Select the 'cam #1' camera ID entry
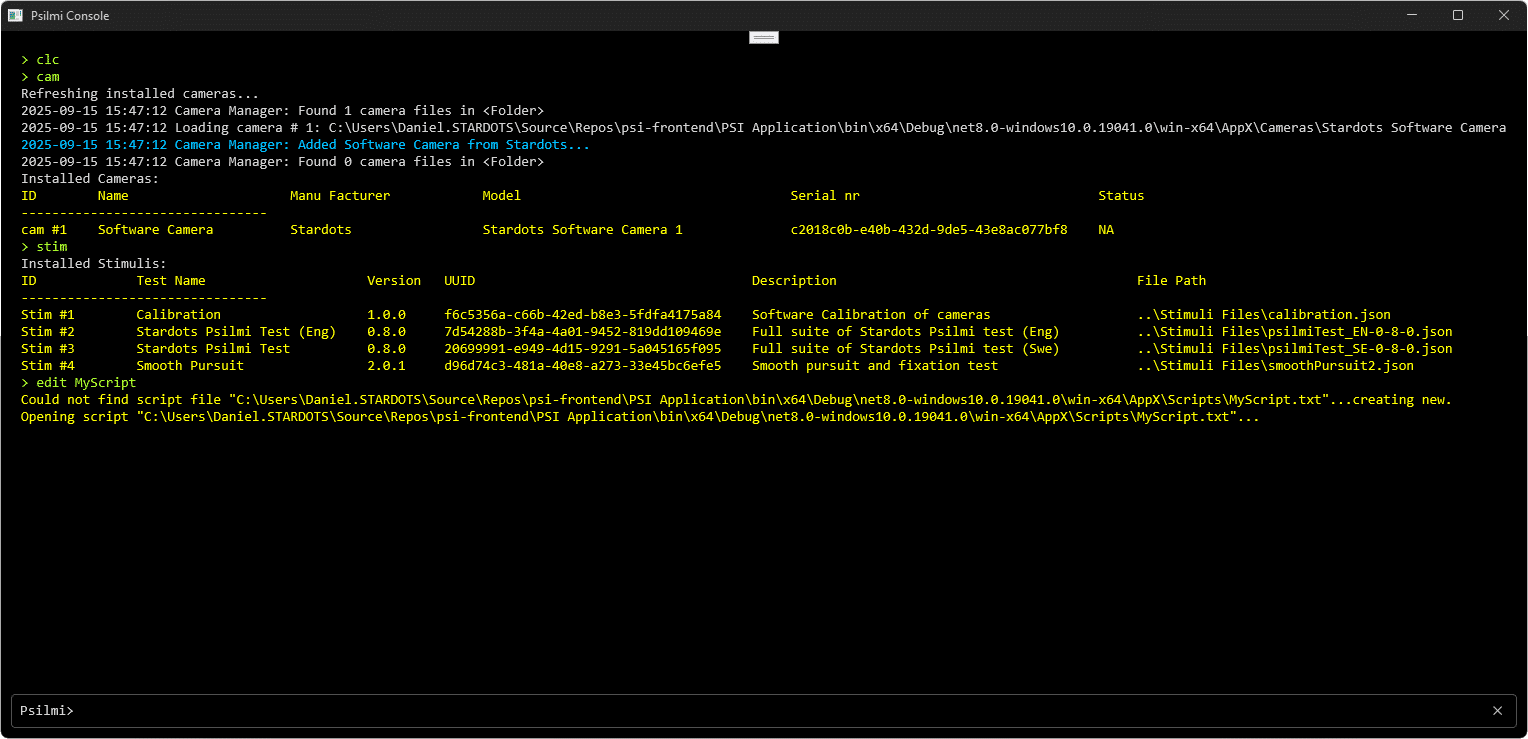The width and height of the screenshot is (1528, 739). click(44, 230)
